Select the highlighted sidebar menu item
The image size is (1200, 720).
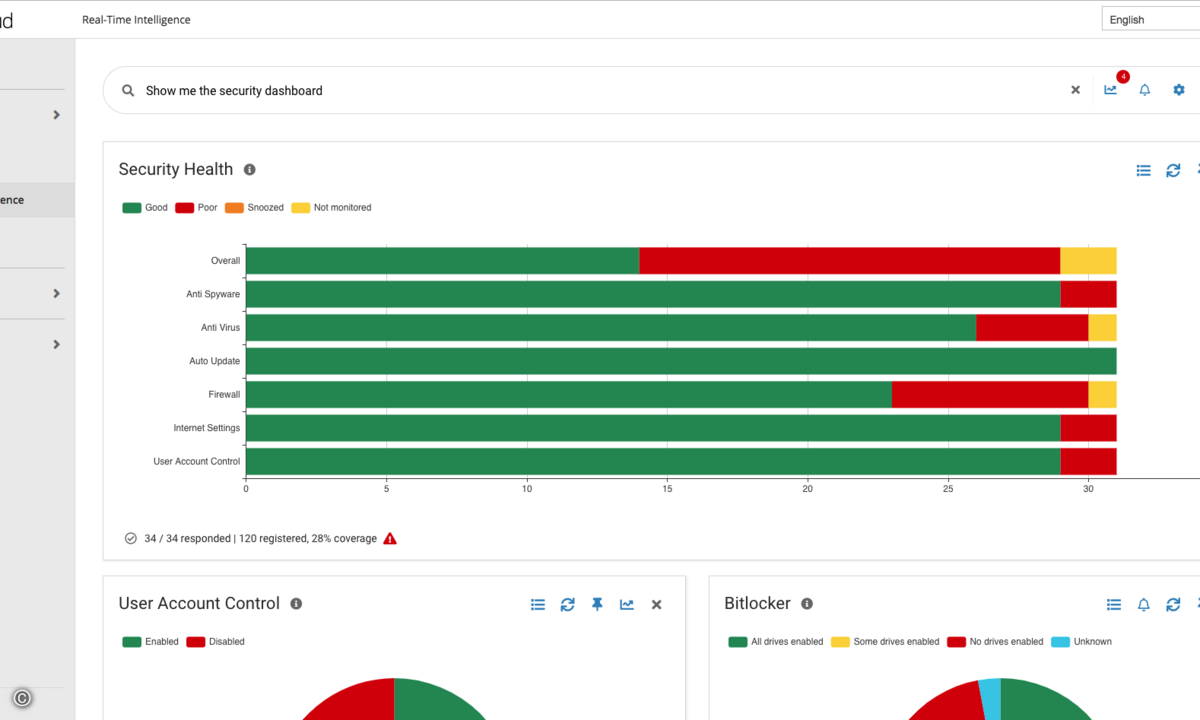point(37,200)
